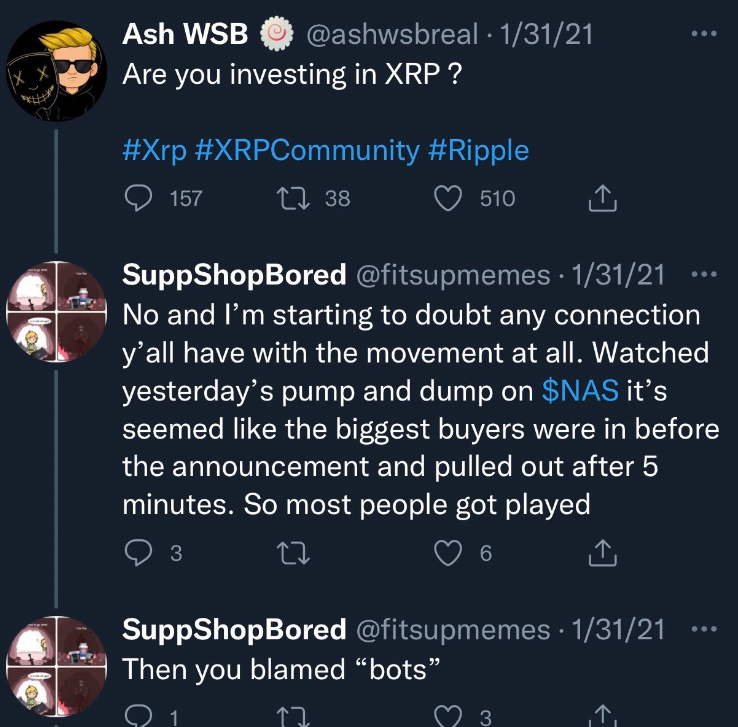The height and width of the screenshot is (727, 738).
Task: Open the #XRPCommunity hashtag
Action: 304,151
